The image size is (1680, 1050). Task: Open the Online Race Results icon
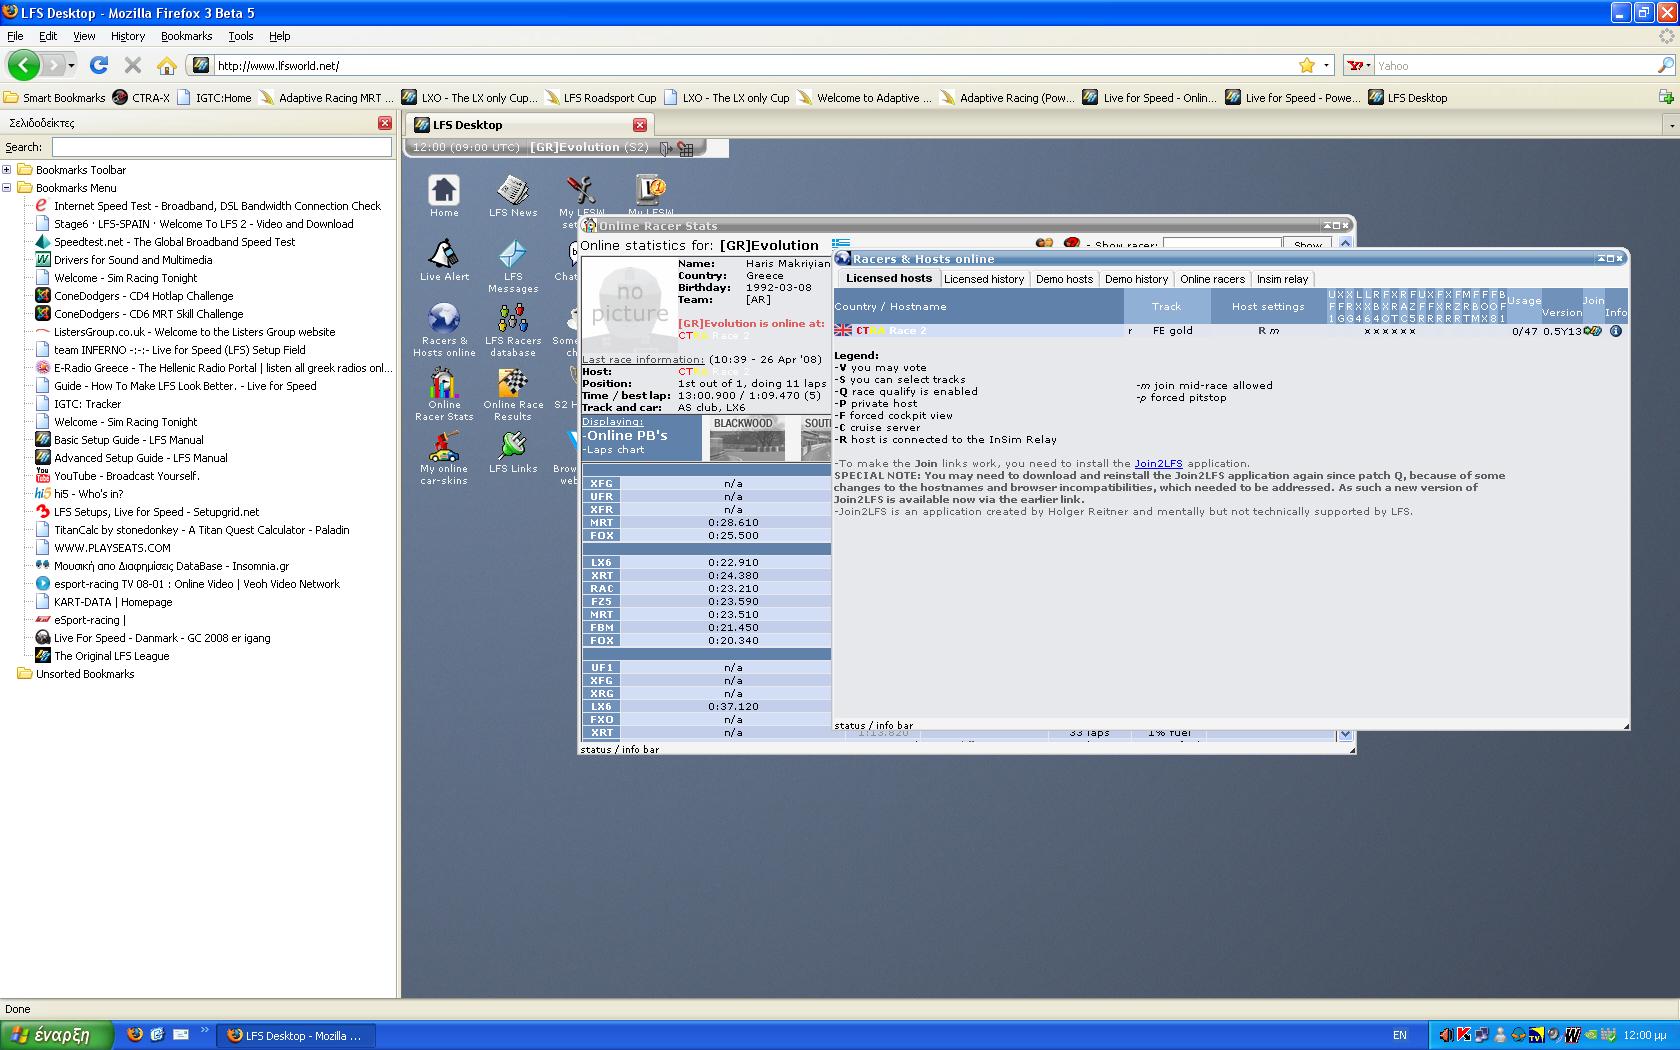tap(513, 382)
